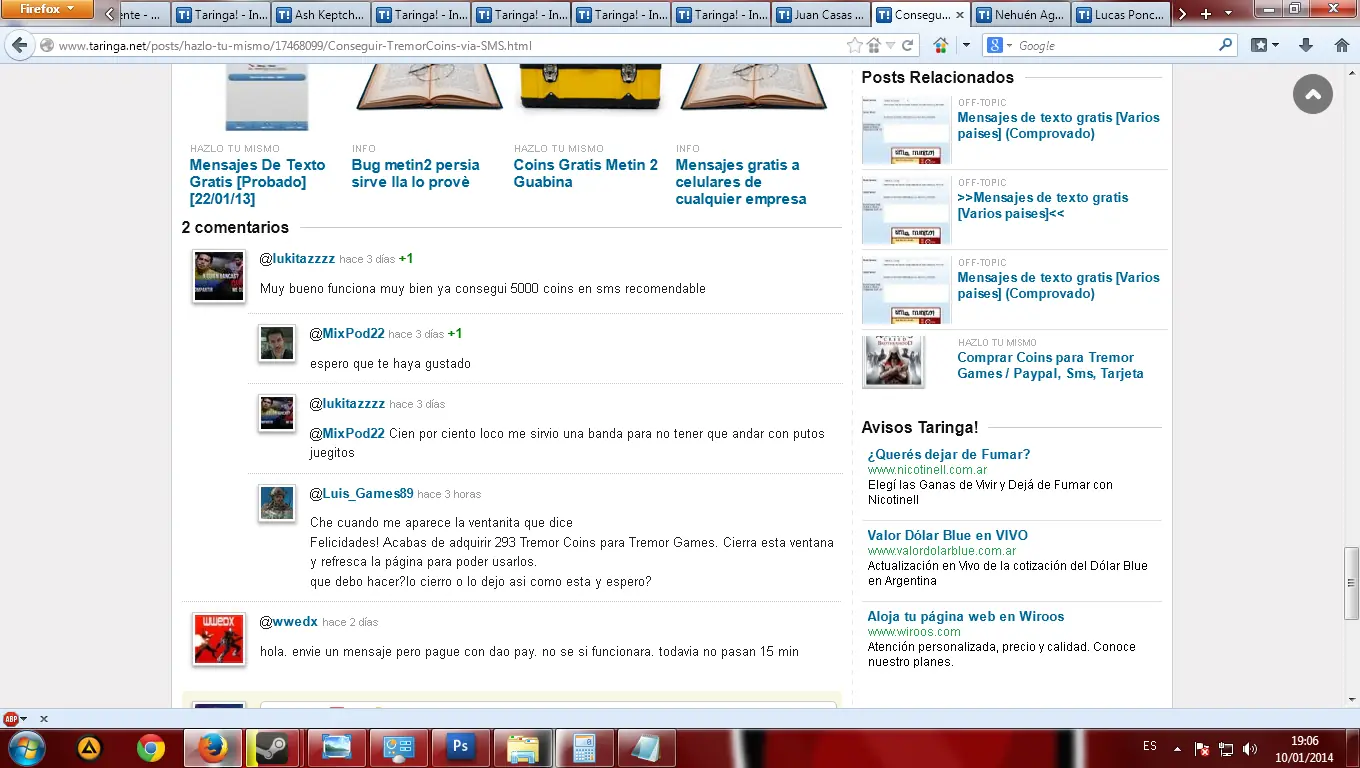Open the URL history dropdown arrow

pyautogui.click(x=891, y=45)
